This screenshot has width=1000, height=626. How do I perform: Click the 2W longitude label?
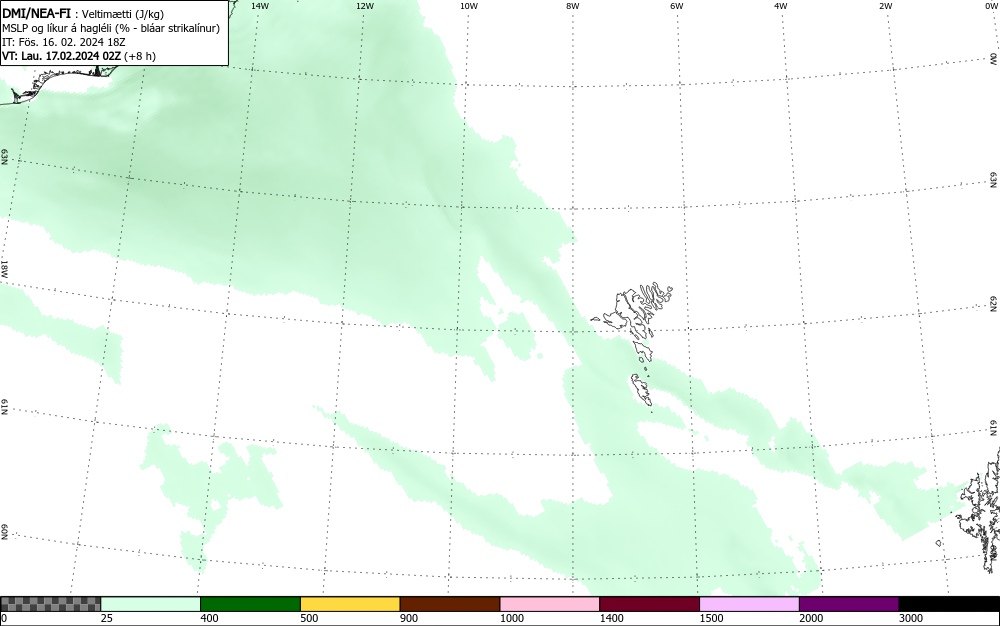click(x=885, y=6)
